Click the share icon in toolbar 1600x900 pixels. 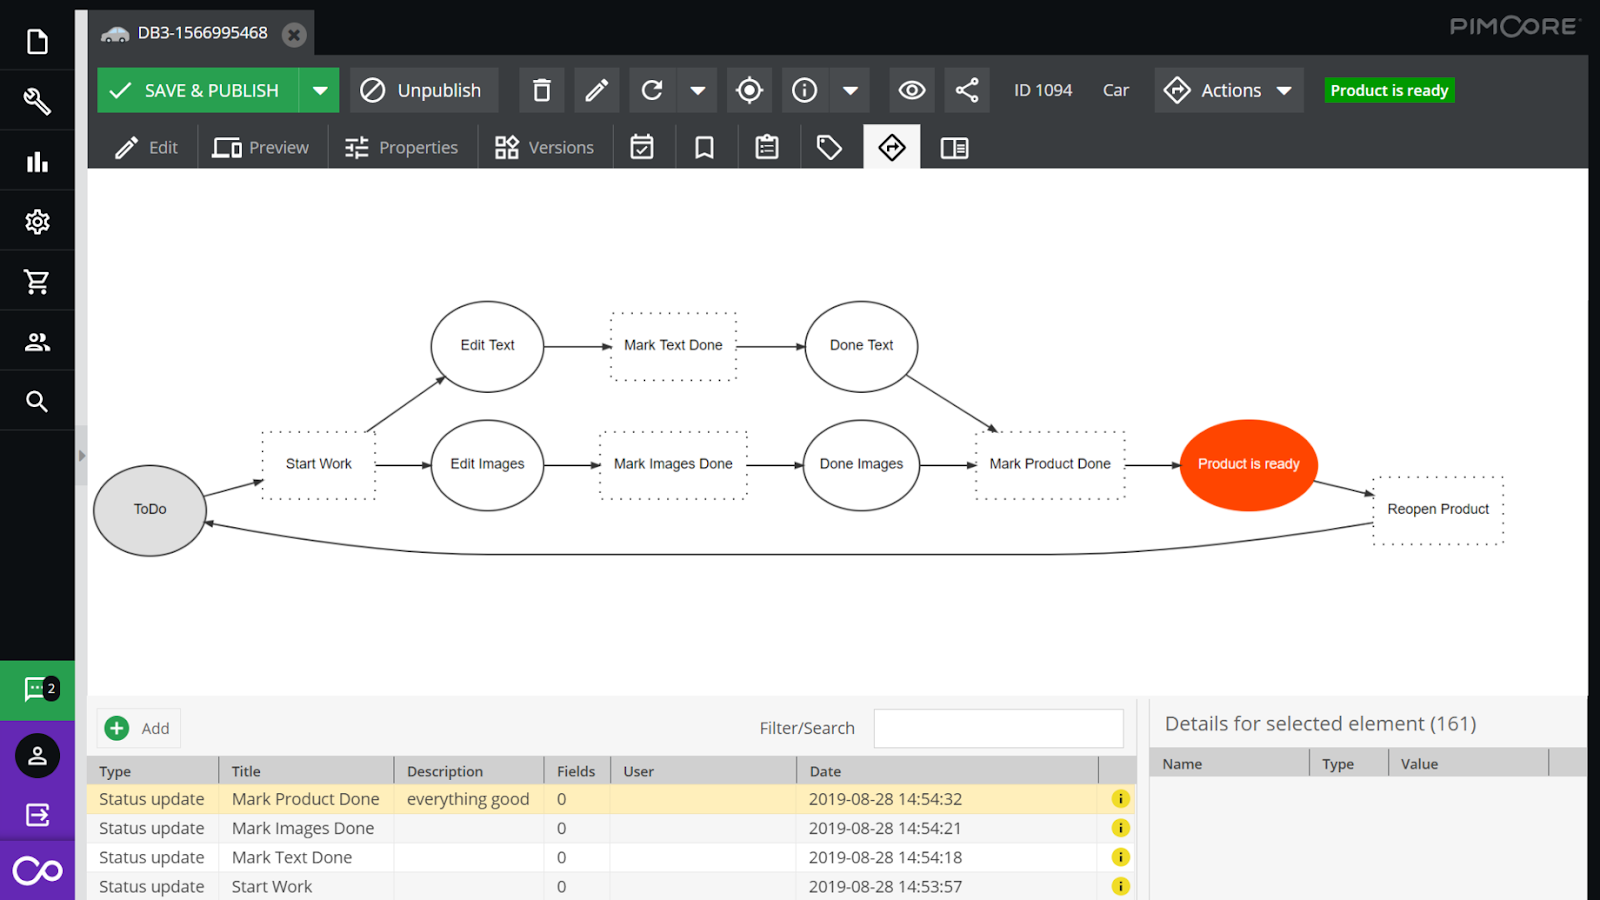pyautogui.click(x=966, y=90)
